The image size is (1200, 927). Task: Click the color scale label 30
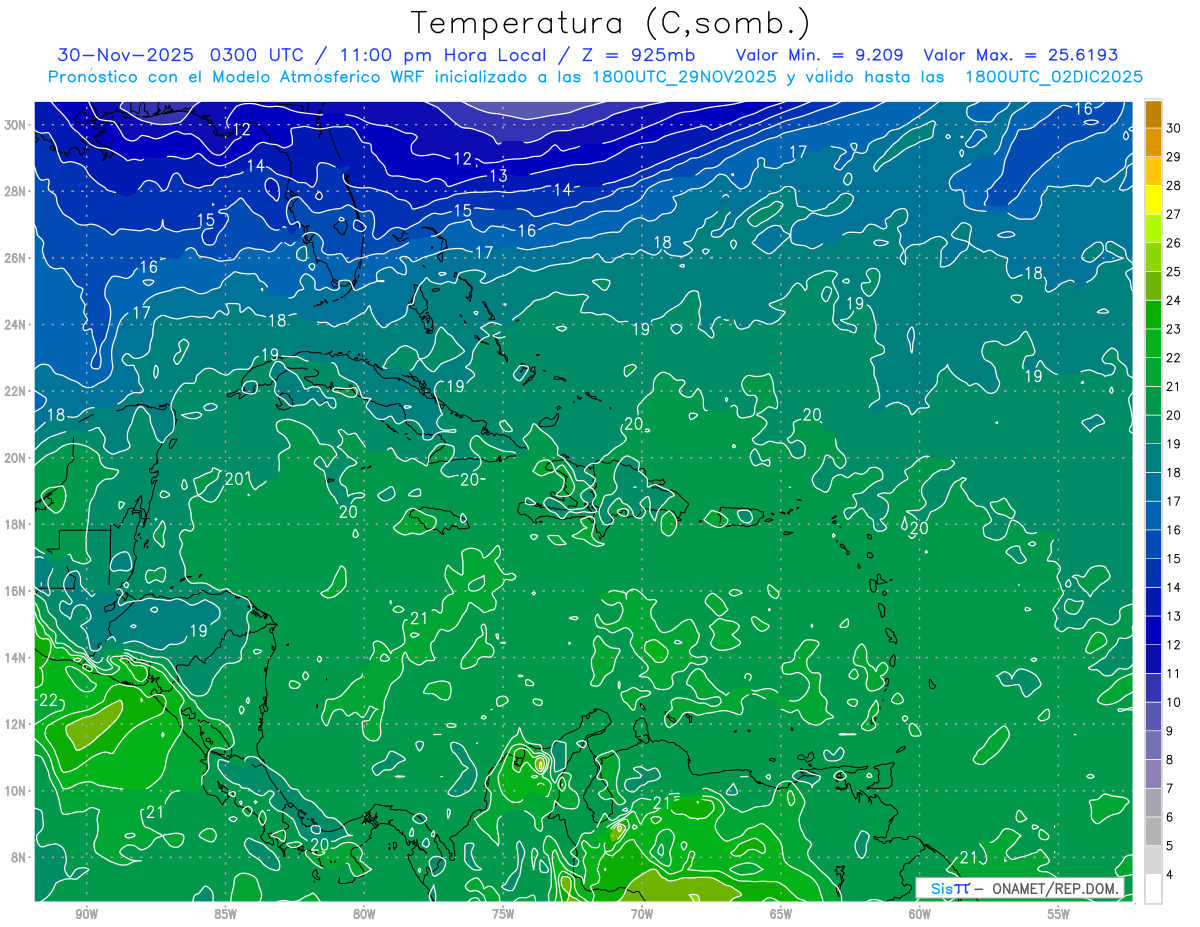click(x=1174, y=128)
